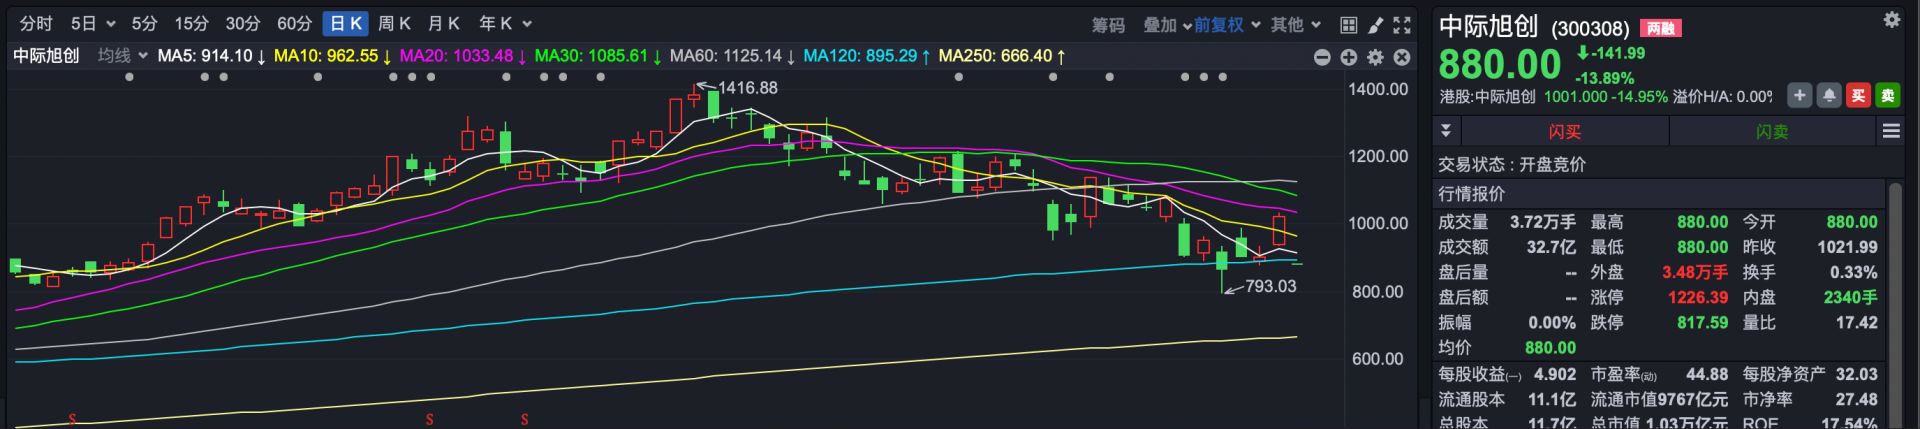Viewport: 1920px width, 429px height.
Task: Click the 港股:中际旭创 H-share link
Action: [1487, 97]
